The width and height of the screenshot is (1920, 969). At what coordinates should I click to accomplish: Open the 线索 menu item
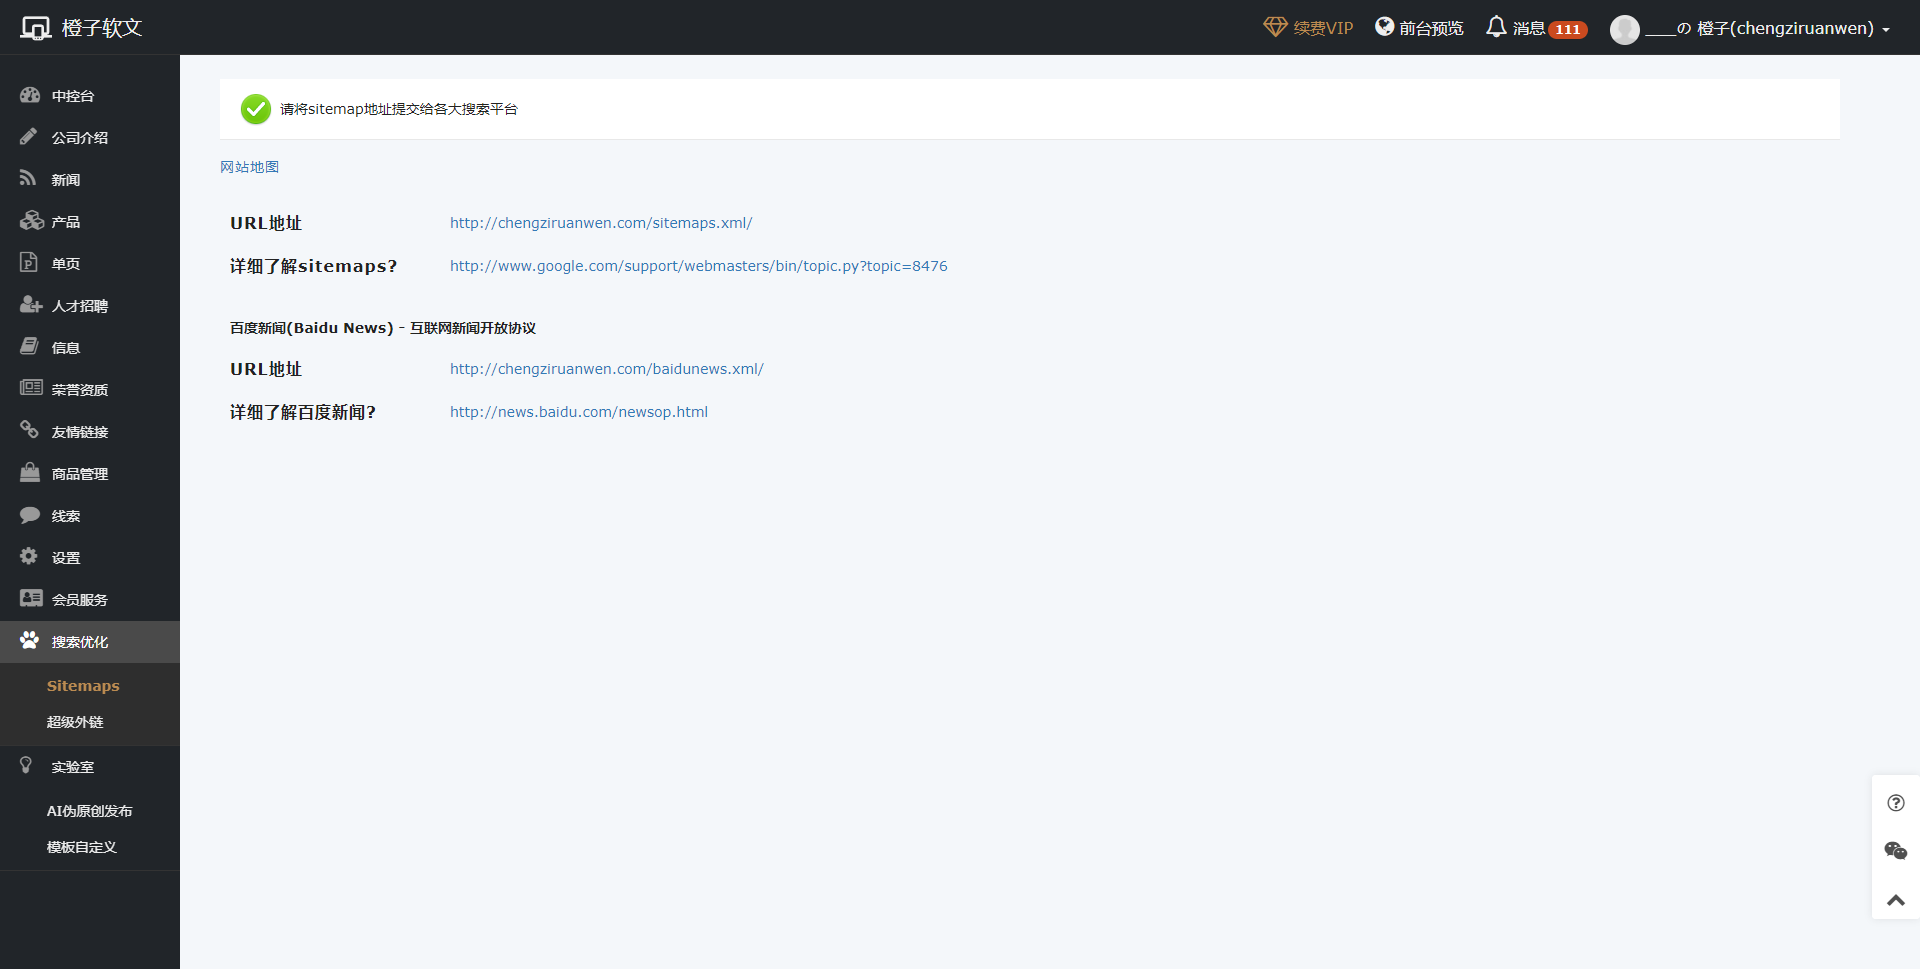pyautogui.click(x=90, y=516)
